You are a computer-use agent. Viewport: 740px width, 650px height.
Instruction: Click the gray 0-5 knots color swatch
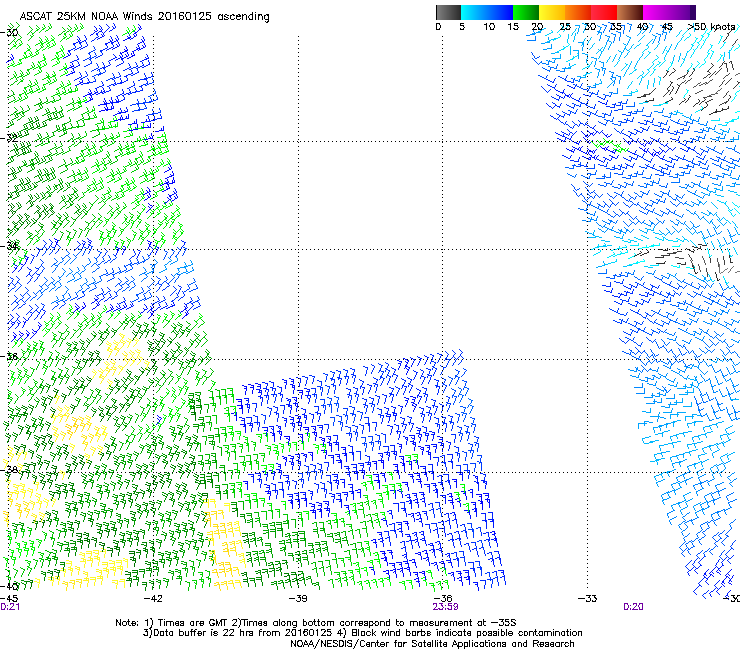pyautogui.click(x=448, y=12)
